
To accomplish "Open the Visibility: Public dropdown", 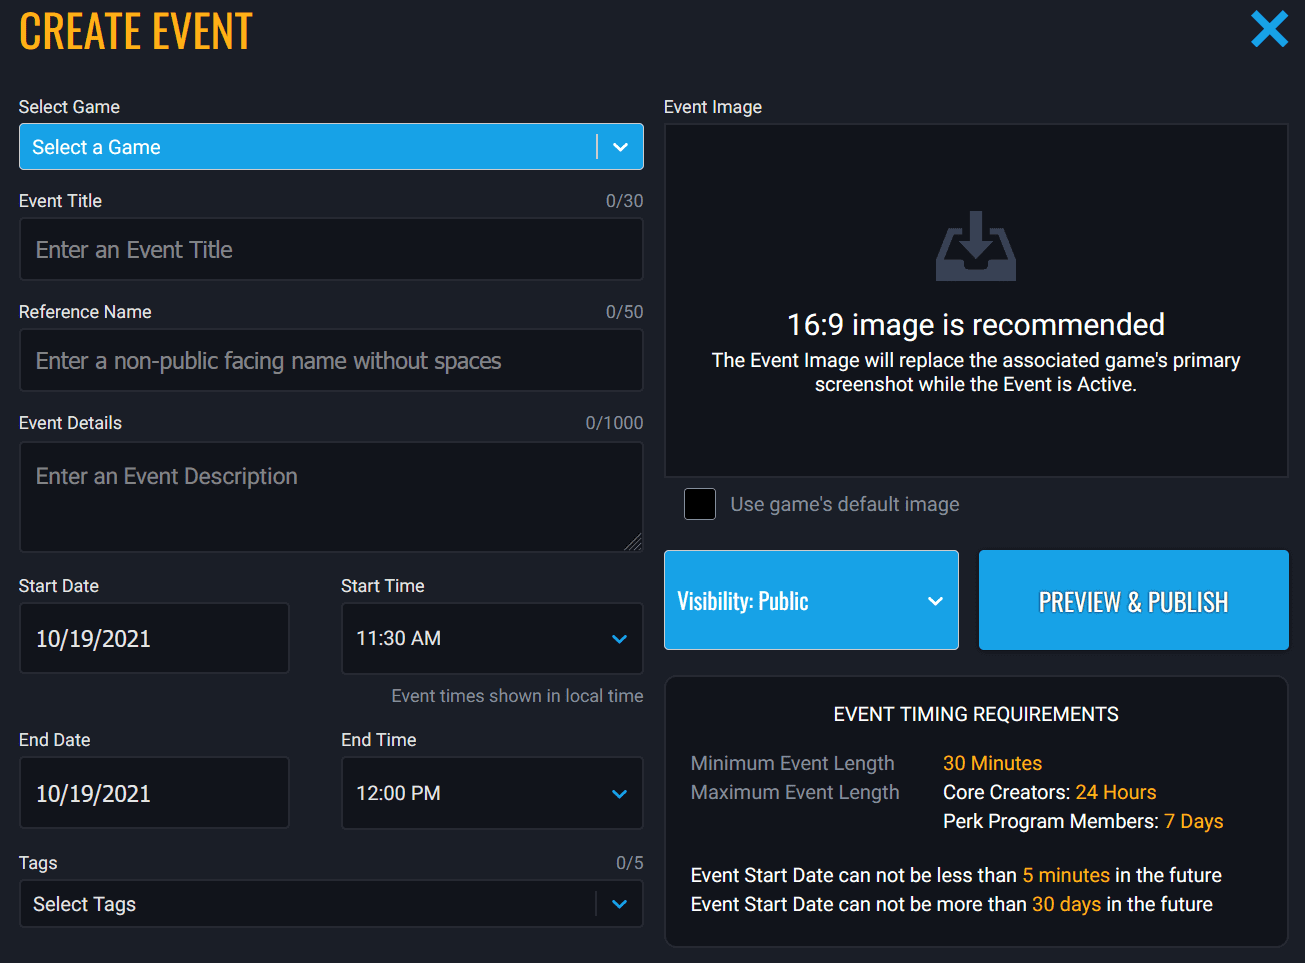I will pyautogui.click(x=811, y=600).
